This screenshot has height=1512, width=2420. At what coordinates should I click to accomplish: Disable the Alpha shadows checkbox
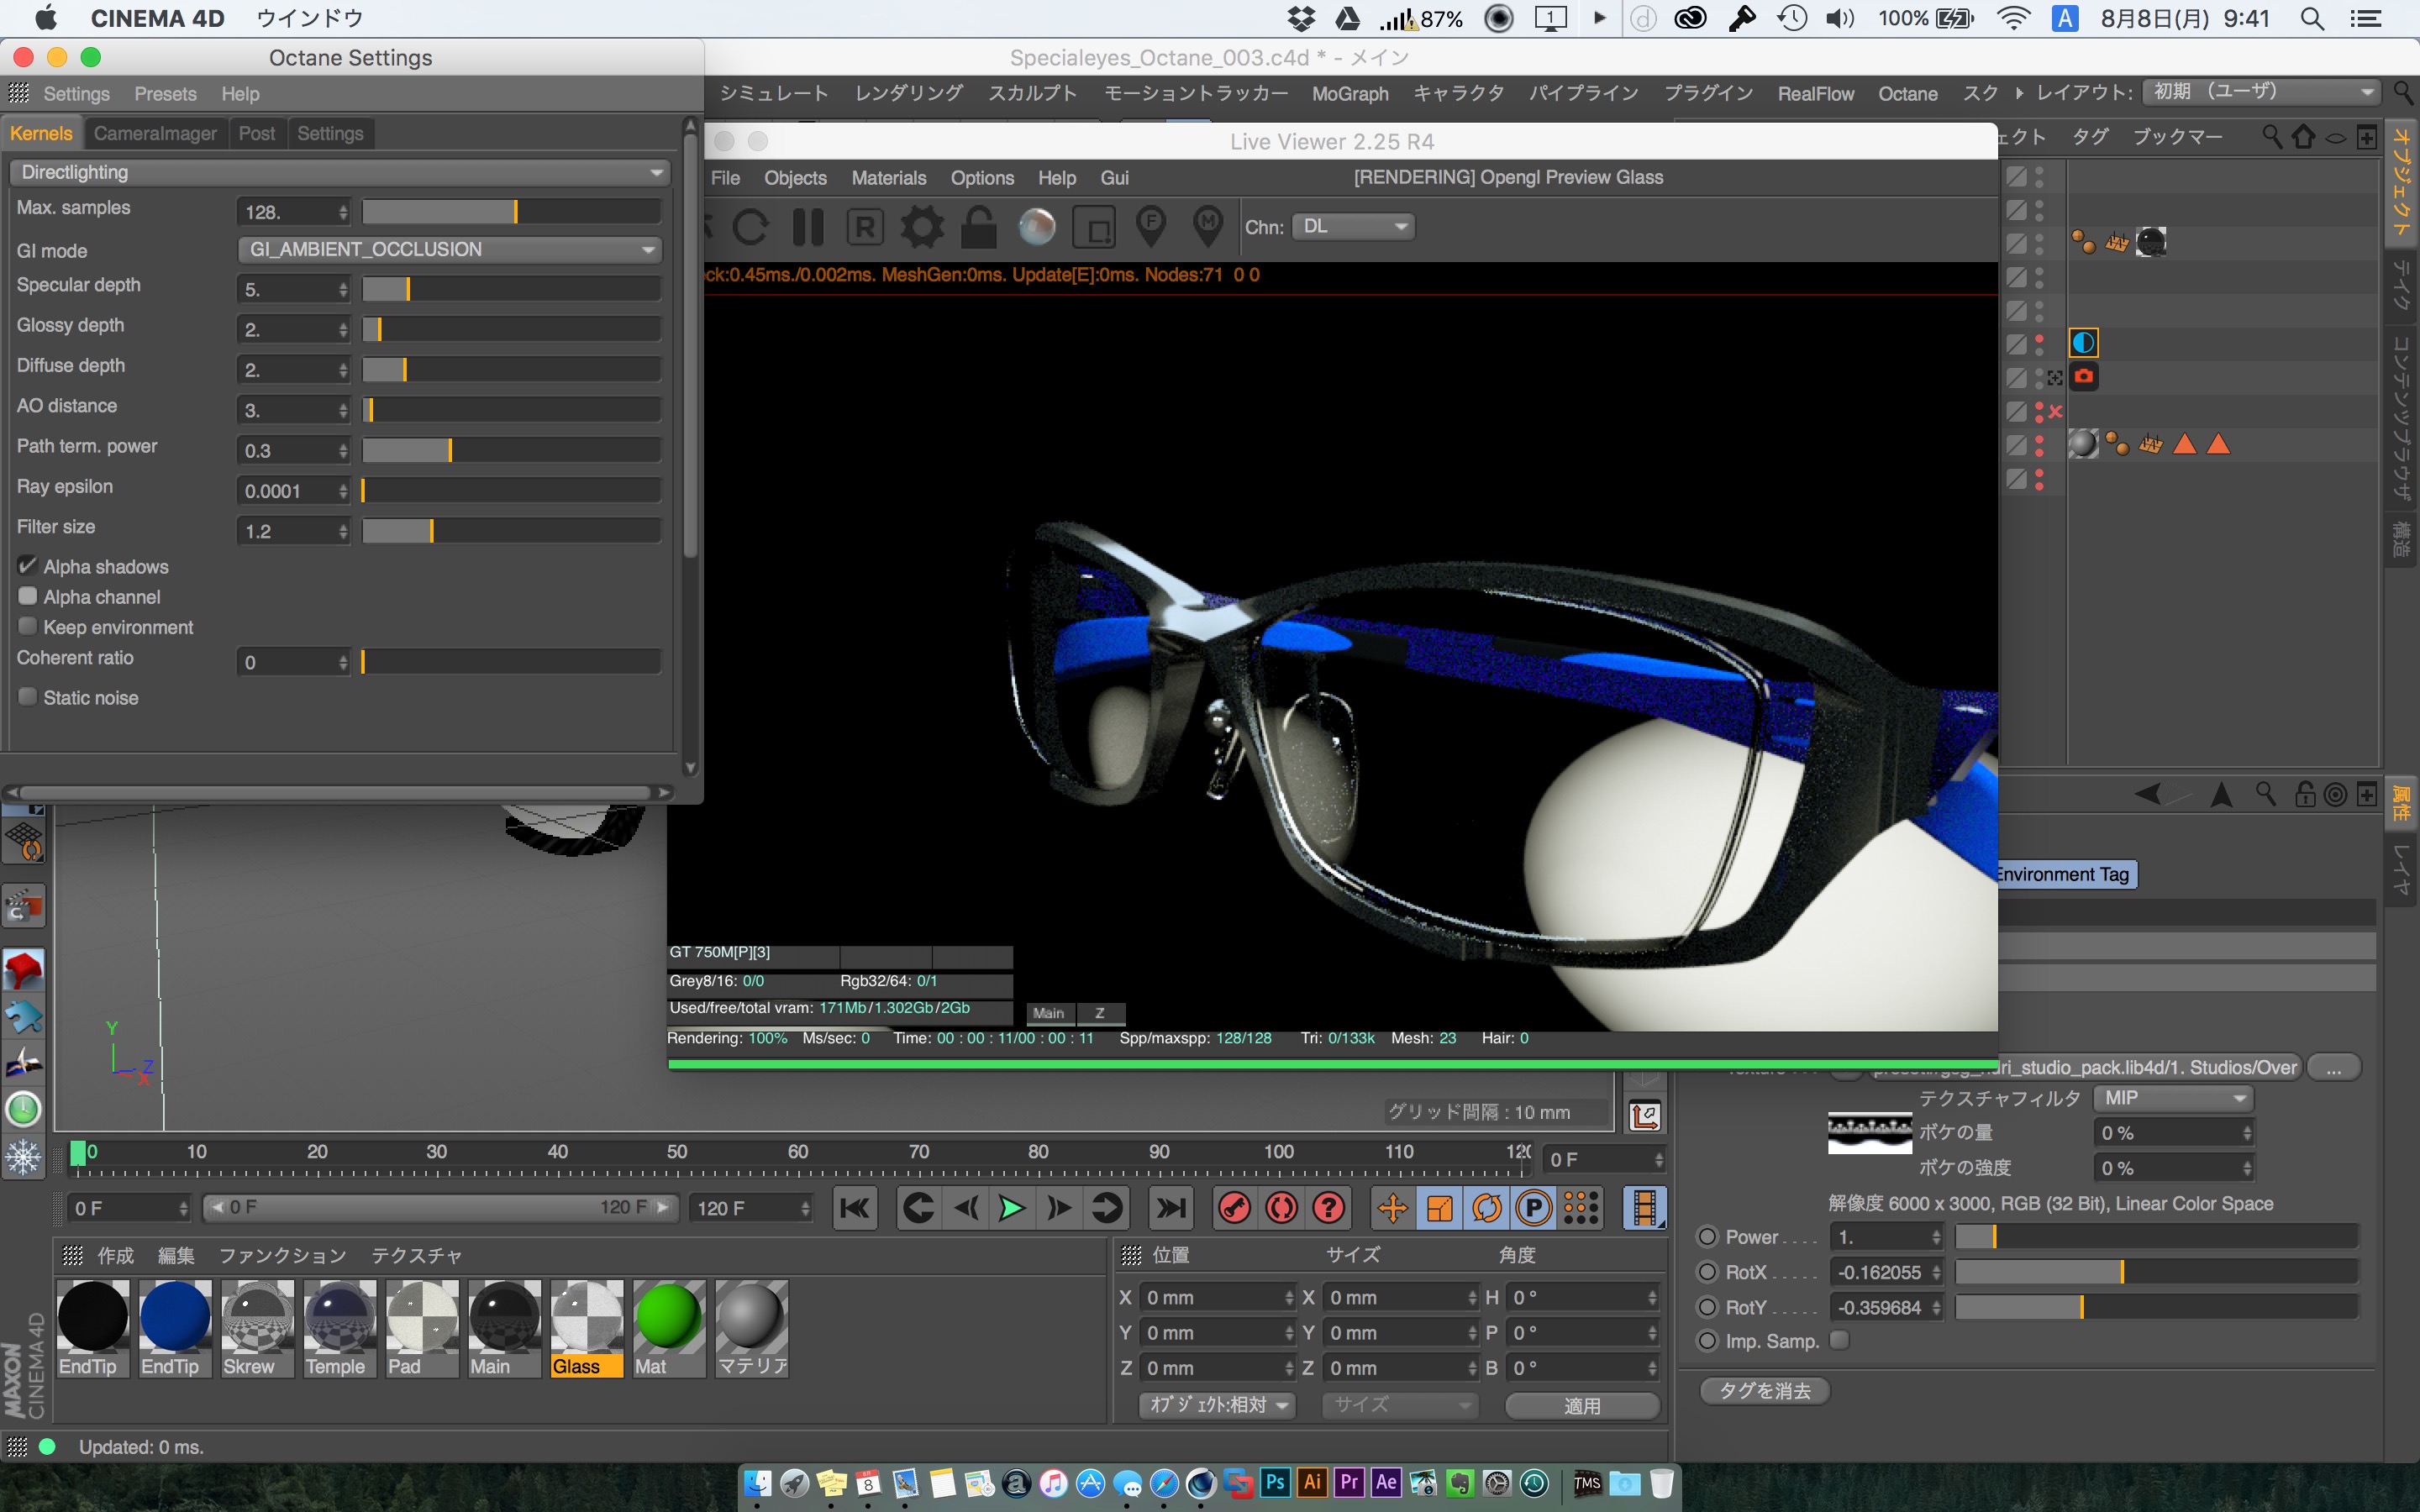pyautogui.click(x=28, y=566)
